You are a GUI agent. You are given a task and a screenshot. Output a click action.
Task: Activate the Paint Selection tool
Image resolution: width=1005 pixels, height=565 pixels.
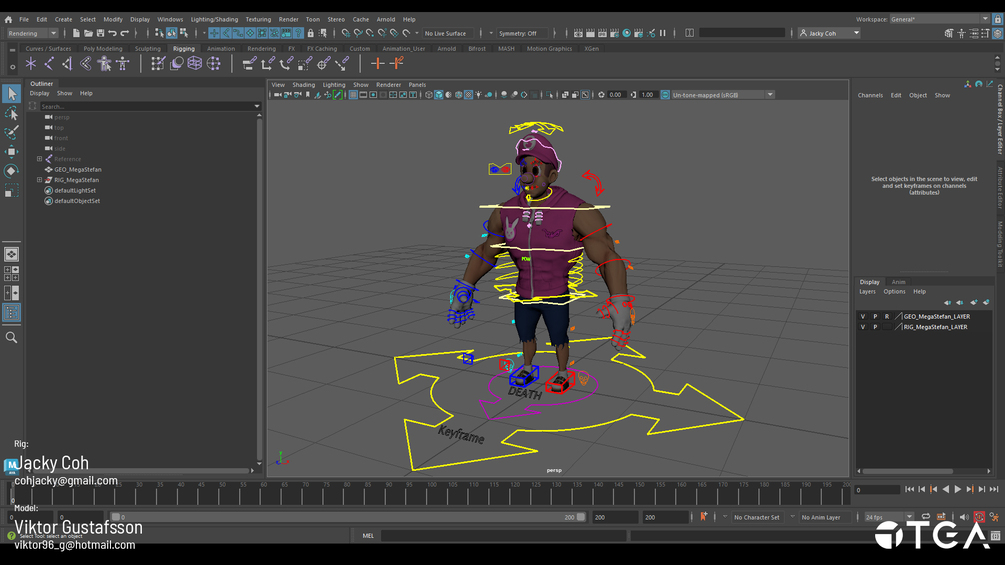pyautogui.click(x=11, y=132)
